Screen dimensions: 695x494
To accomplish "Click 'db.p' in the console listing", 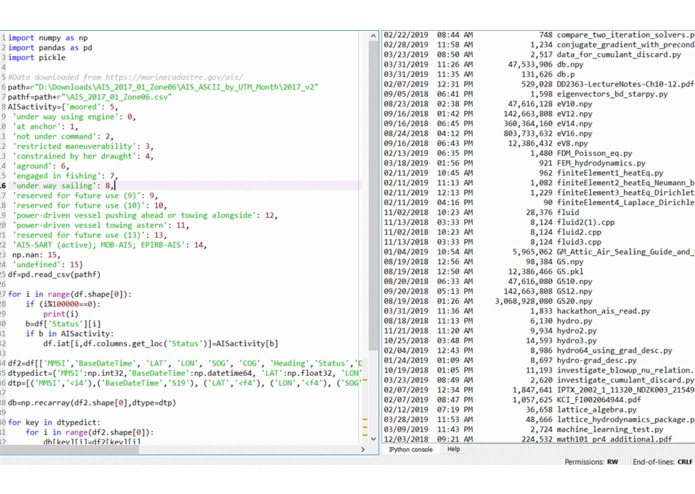I will [x=566, y=74].
